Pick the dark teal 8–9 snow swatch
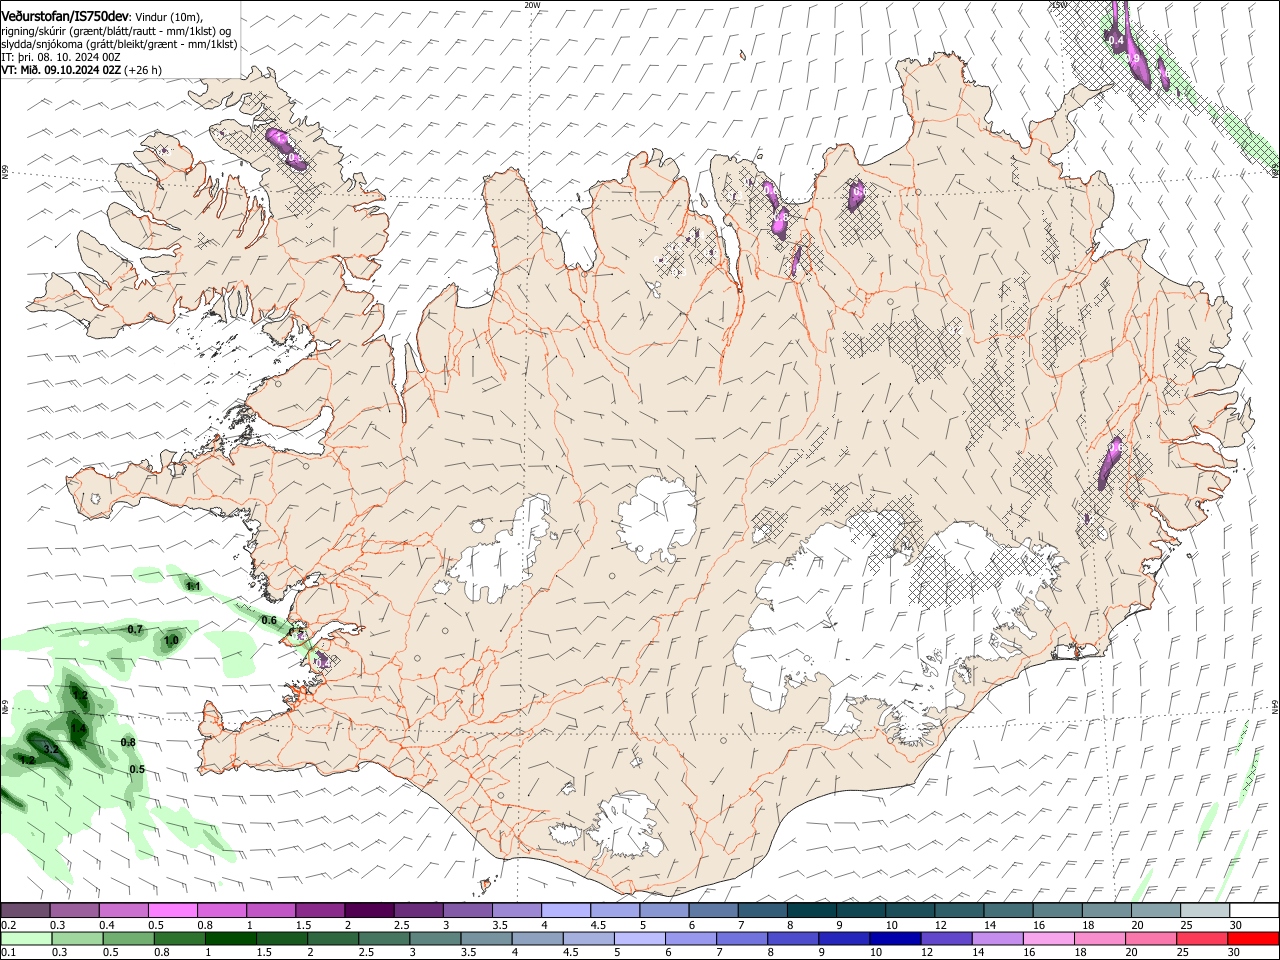Image resolution: width=1280 pixels, height=960 pixels. click(811, 911)
